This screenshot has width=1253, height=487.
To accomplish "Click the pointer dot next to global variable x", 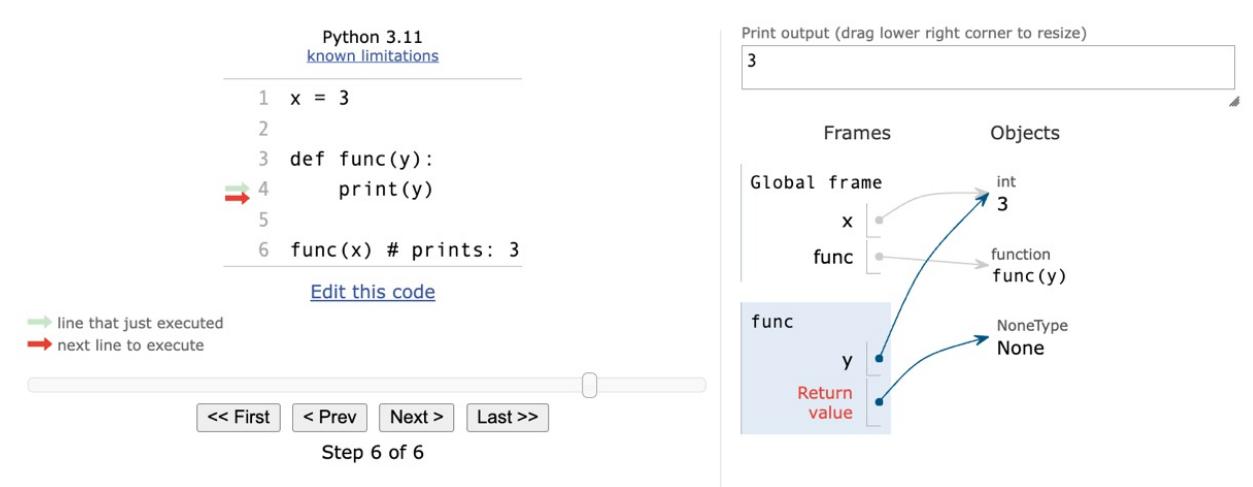I will pos(878,220).
